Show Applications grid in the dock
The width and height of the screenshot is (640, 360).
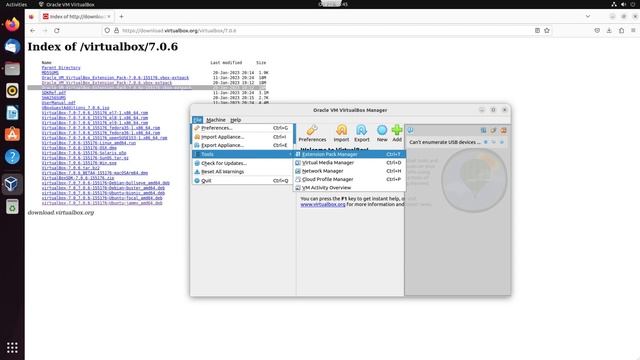[x=12, y=347]
